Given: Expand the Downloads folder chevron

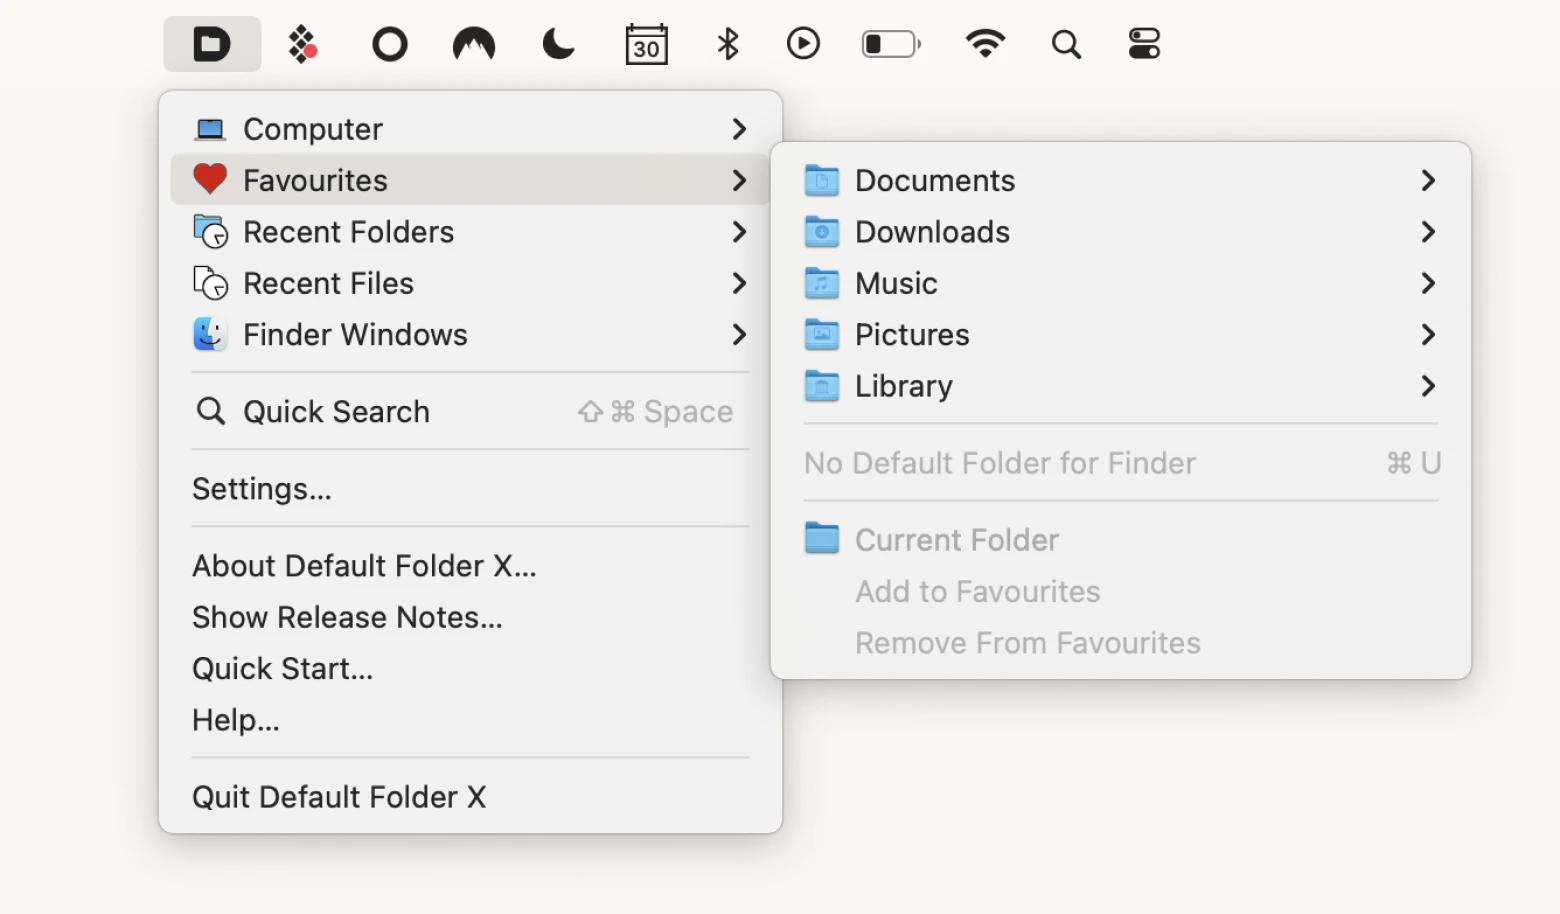Looking at the screenshot, I should [1428, 232].
